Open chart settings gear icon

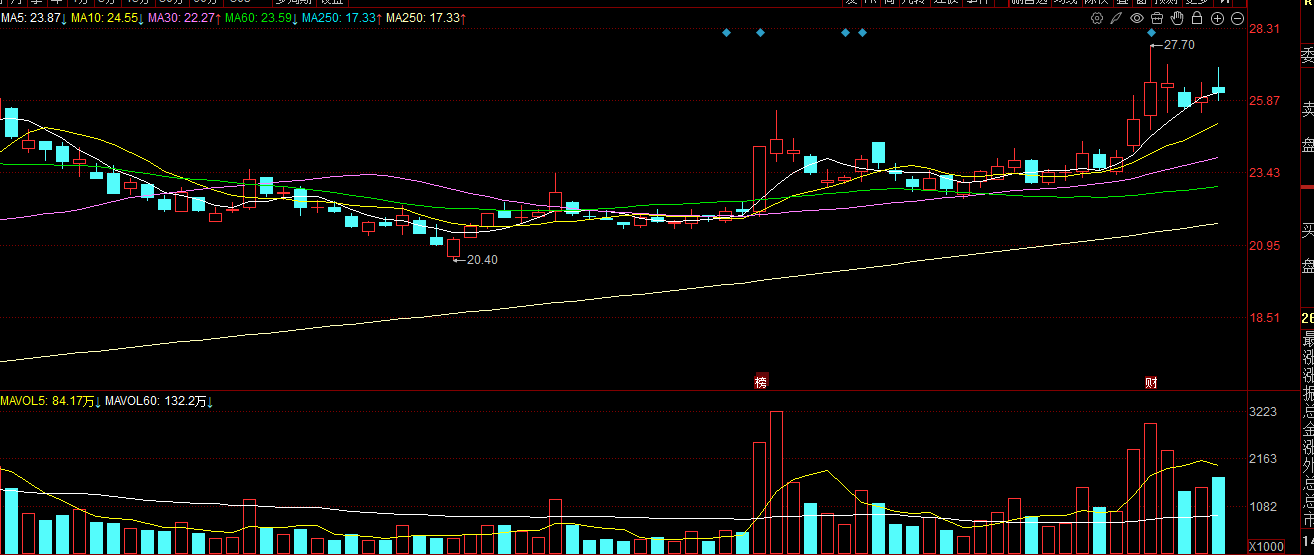(1097, 18)
